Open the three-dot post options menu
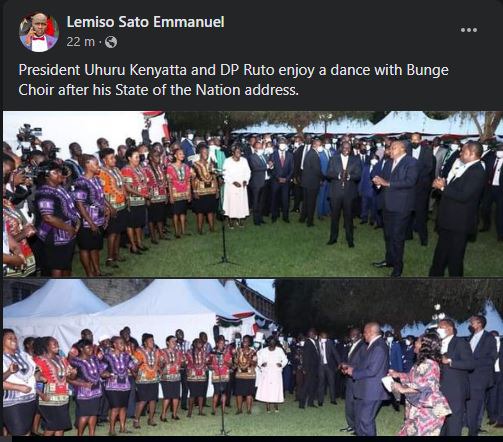The height and width of the screenshot is (442, 503). (469, 30)
